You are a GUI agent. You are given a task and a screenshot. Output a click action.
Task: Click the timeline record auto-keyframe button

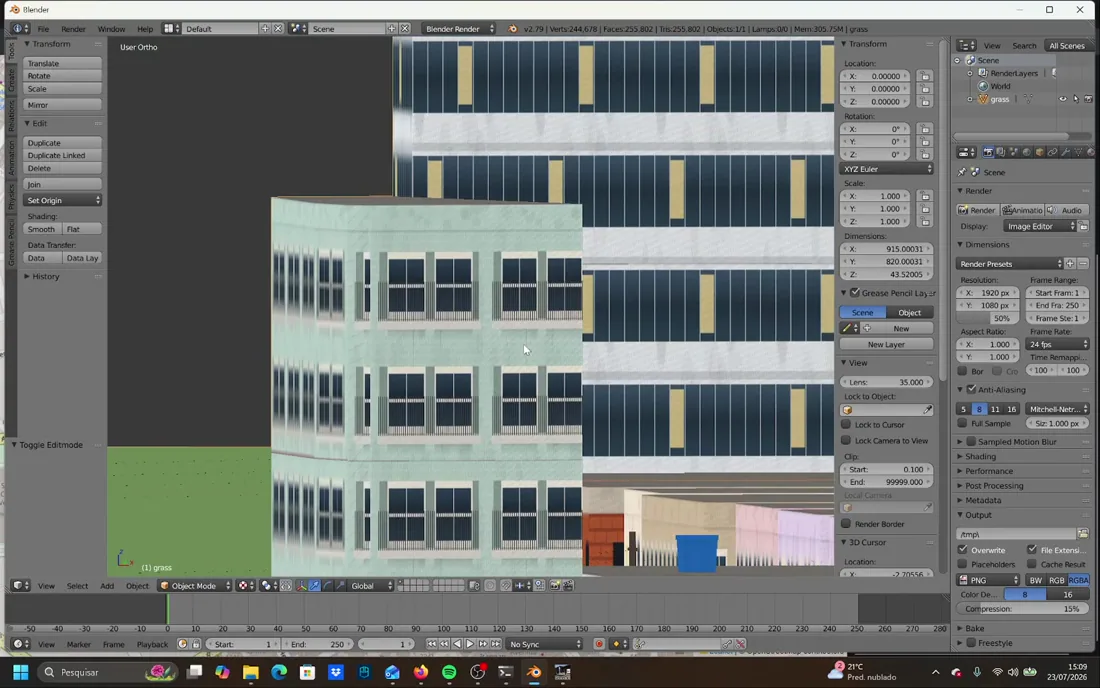598,644
